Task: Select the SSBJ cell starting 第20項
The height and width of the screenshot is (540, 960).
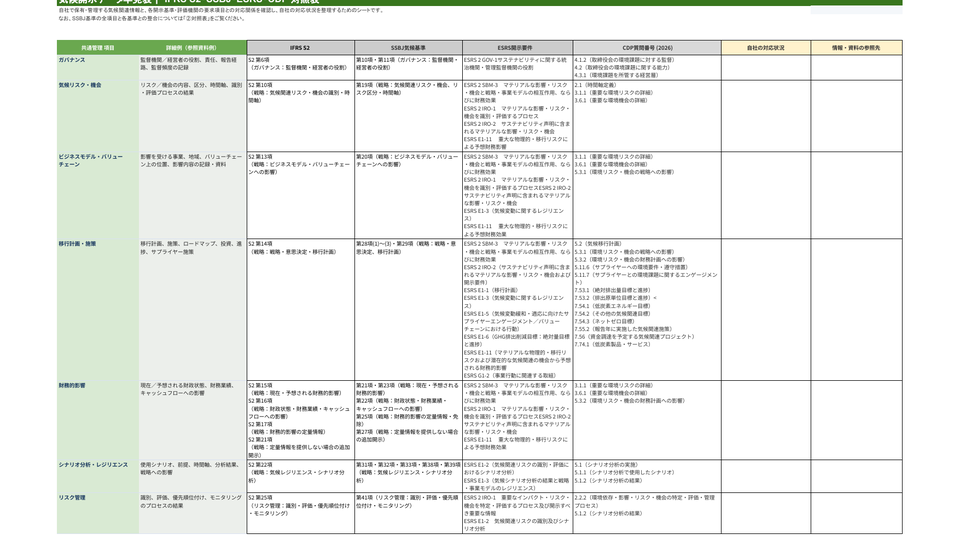Action: (408, 195)
